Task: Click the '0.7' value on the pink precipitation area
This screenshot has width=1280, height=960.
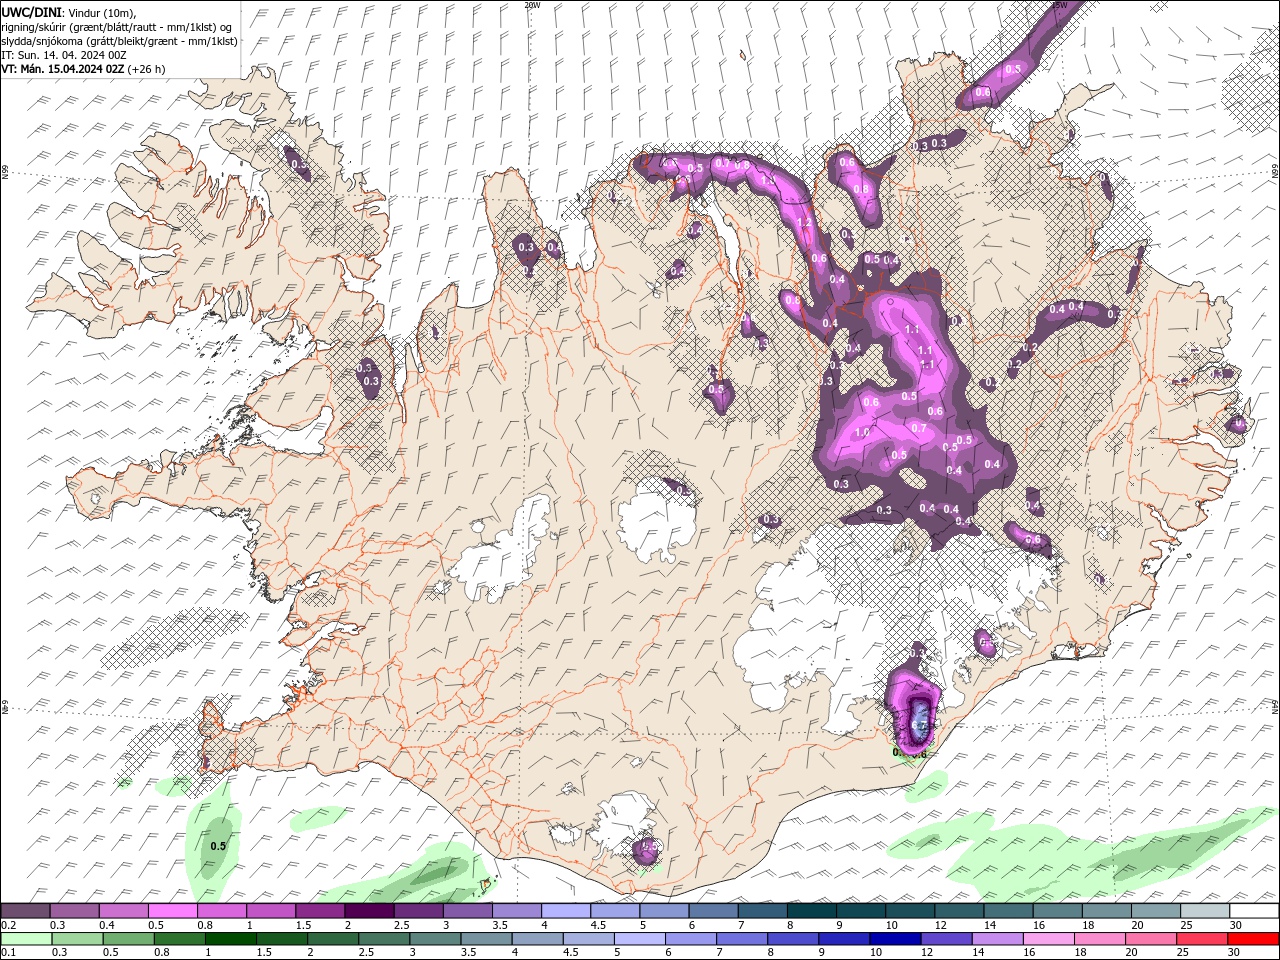Action: [919, 428]
